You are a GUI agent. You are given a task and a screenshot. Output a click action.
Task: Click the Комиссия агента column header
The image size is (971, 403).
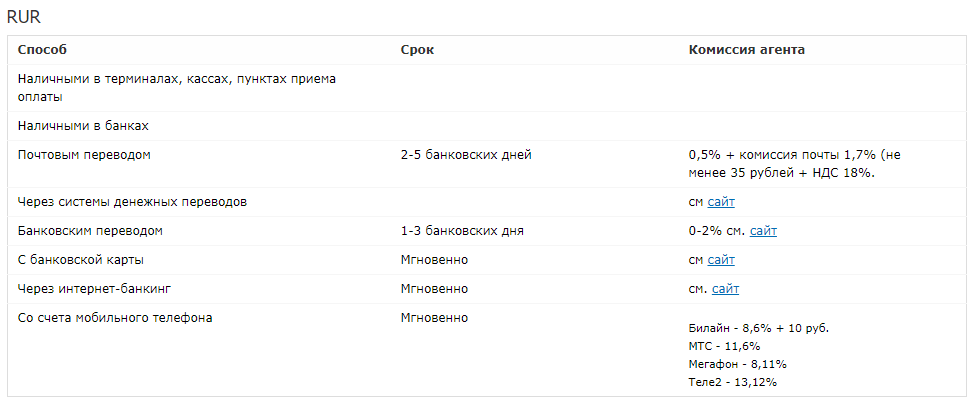click(746, 50)
